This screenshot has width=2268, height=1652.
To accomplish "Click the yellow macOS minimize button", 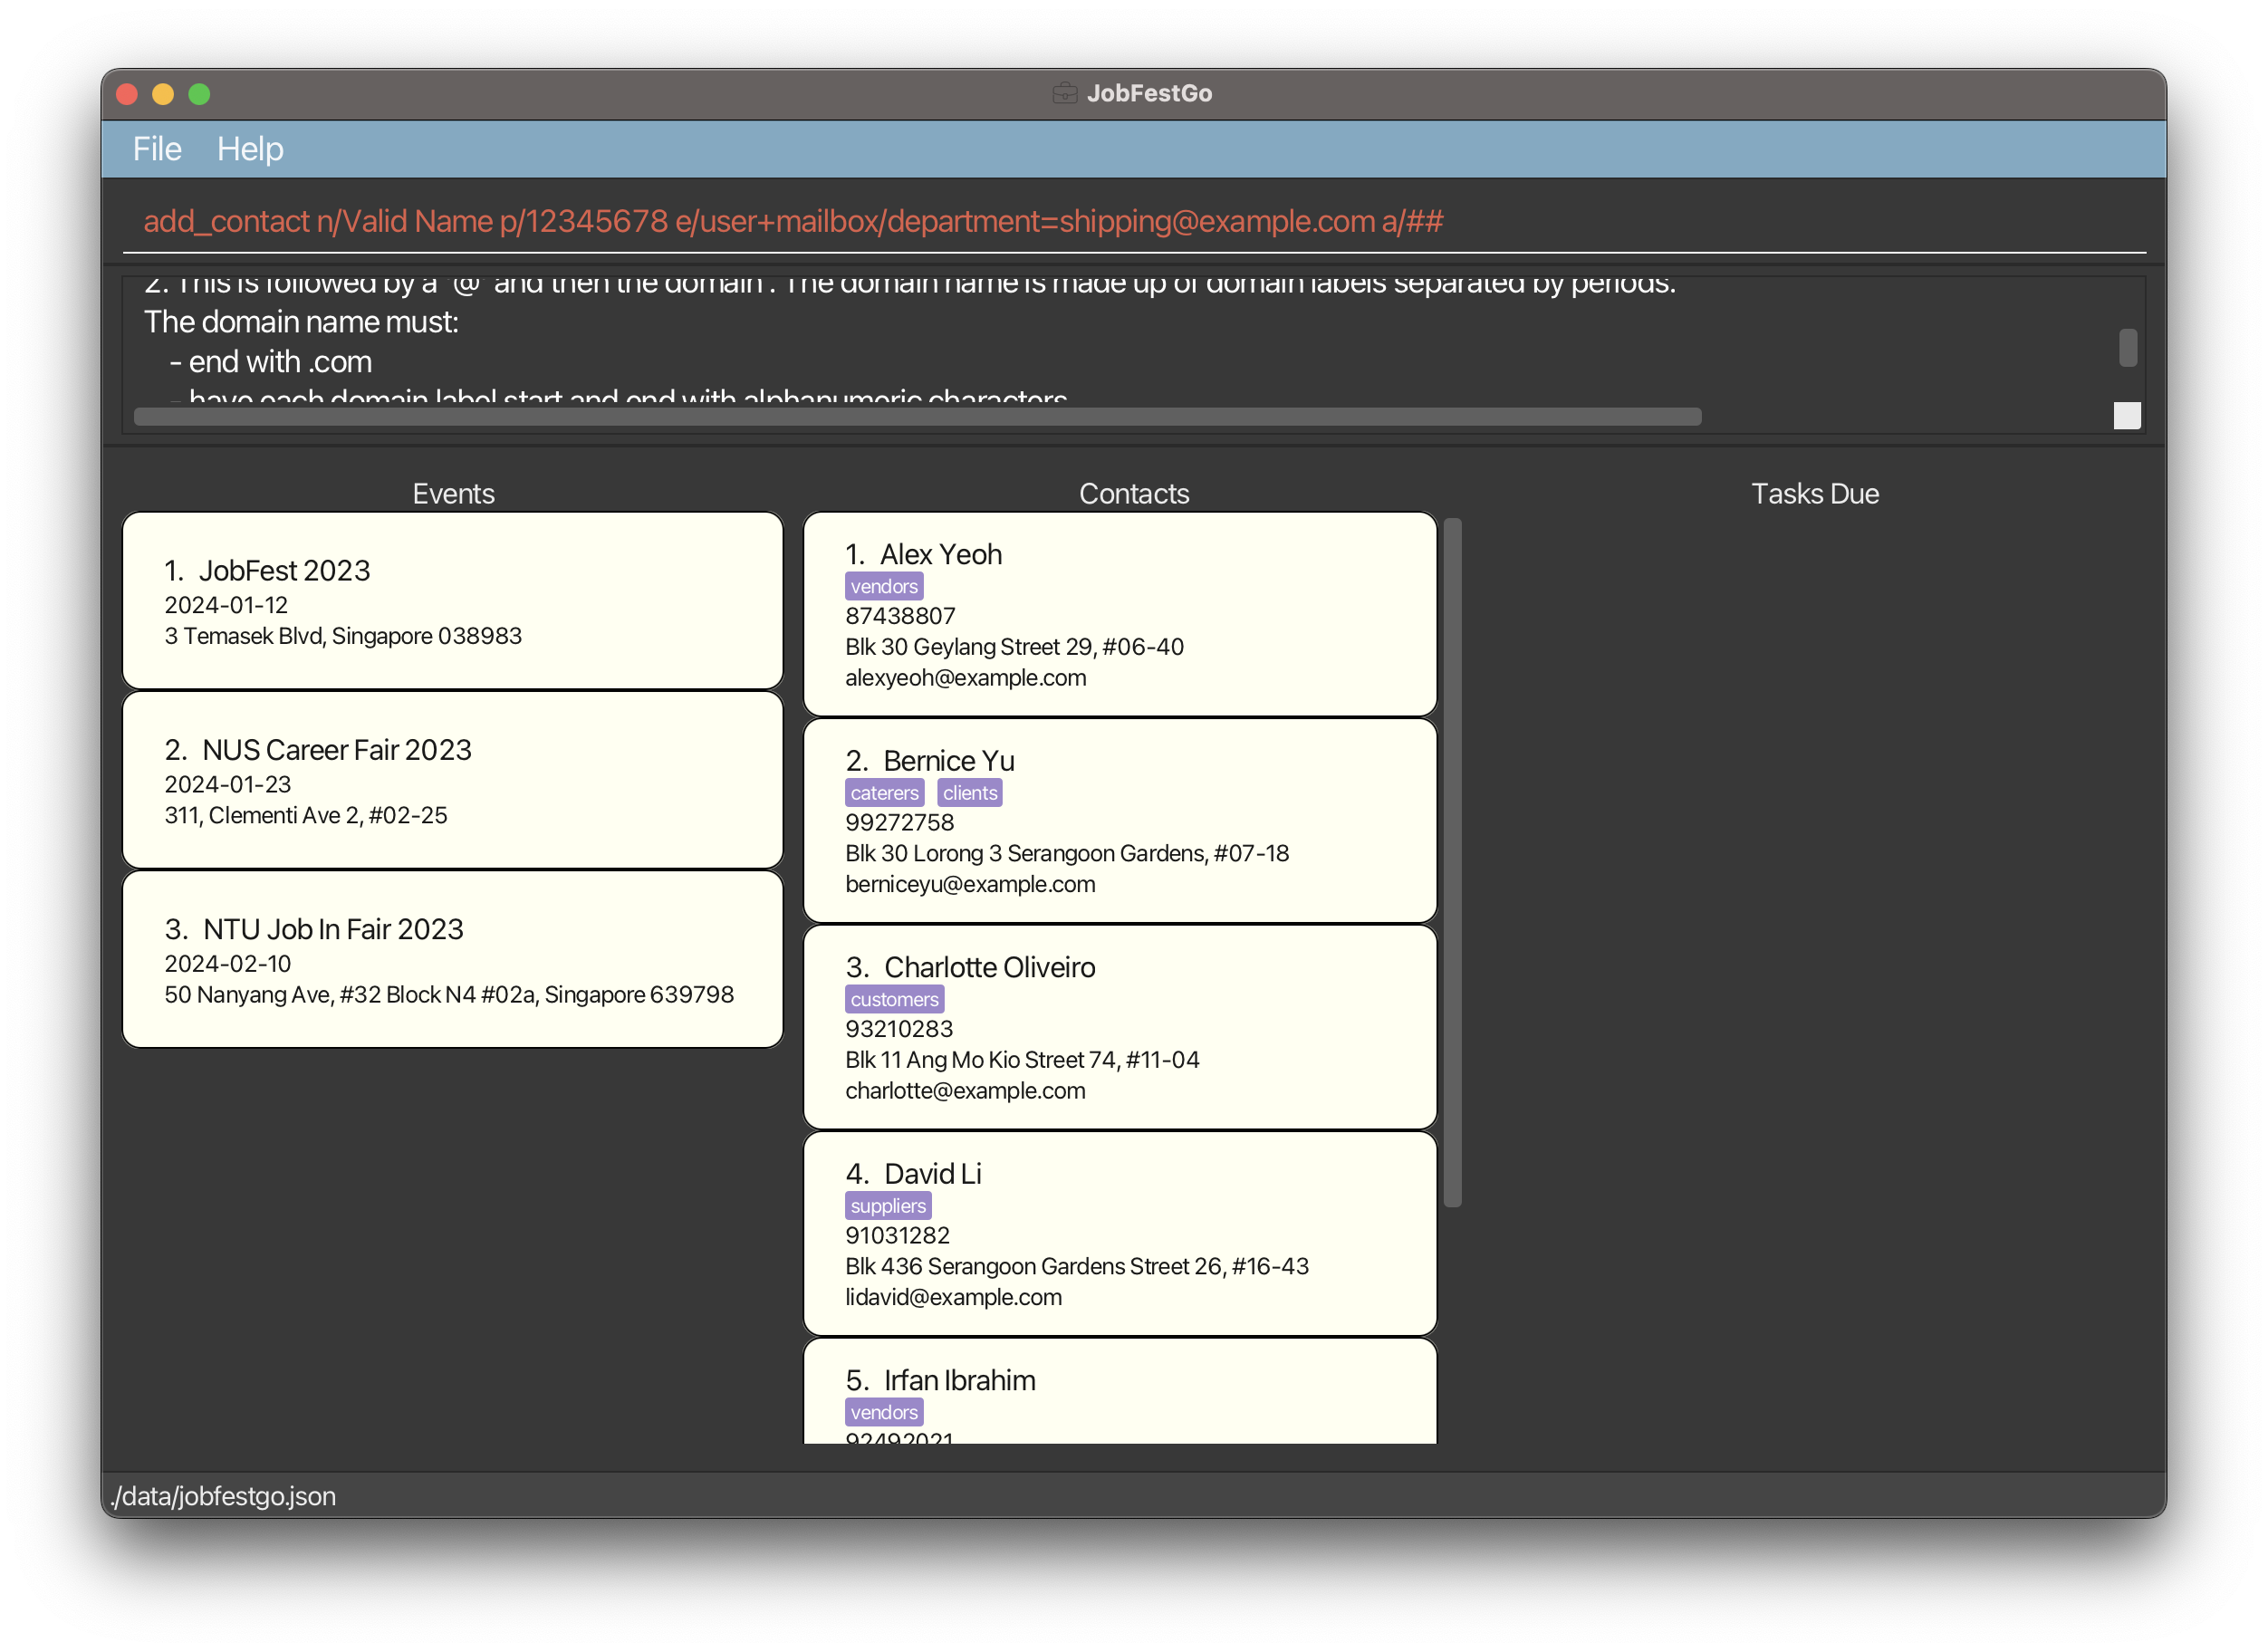I will point(163,94).
